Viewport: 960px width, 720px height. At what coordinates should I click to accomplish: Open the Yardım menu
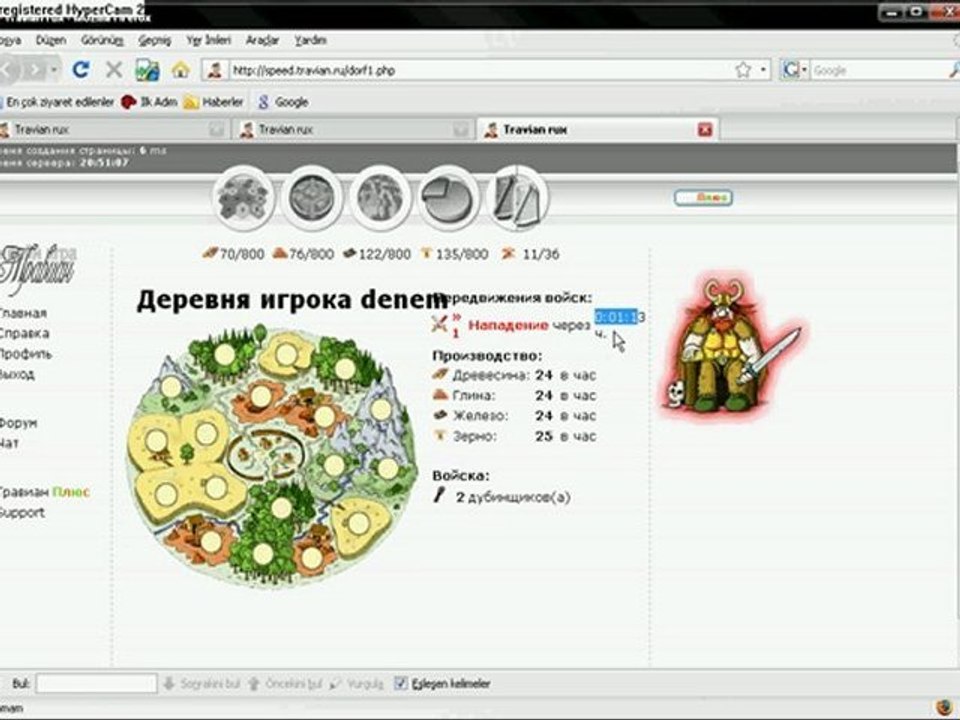coord(310,40)
